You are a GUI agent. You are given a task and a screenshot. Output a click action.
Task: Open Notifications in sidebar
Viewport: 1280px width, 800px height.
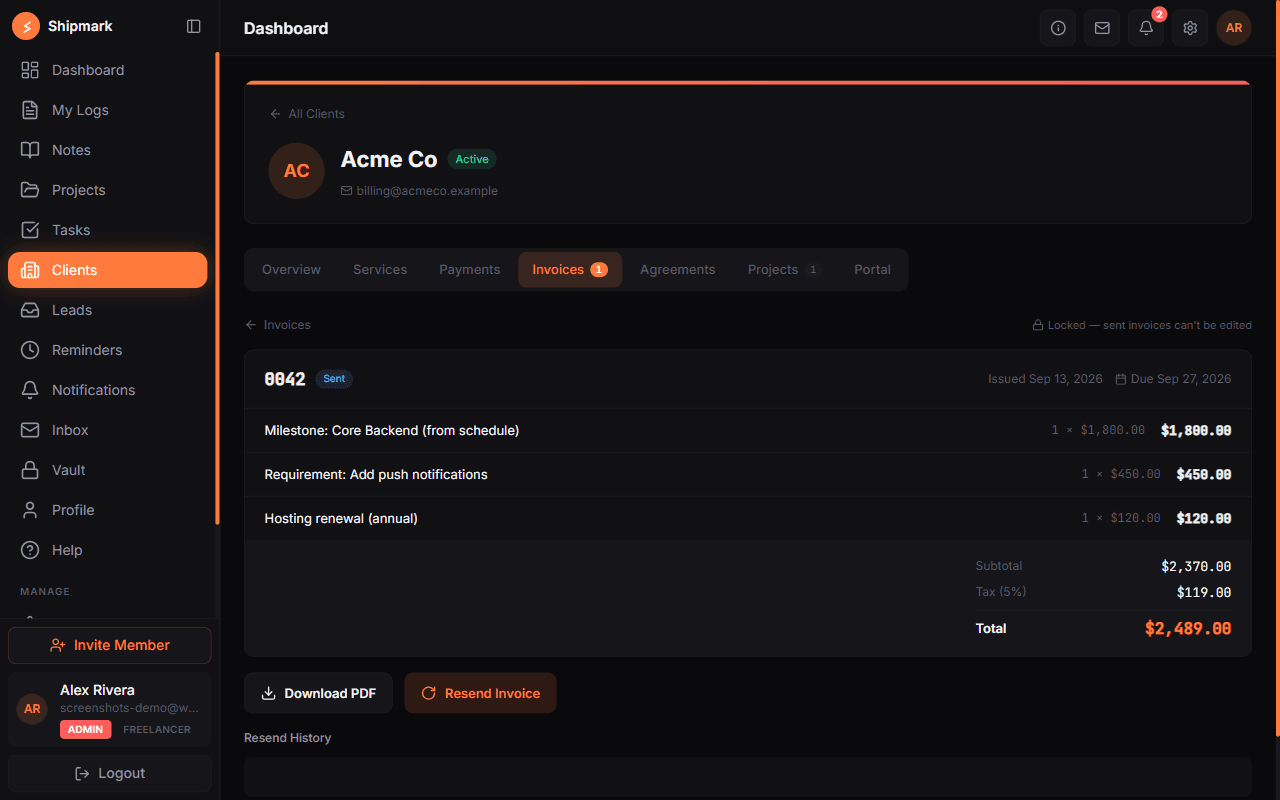pos(108,390)
